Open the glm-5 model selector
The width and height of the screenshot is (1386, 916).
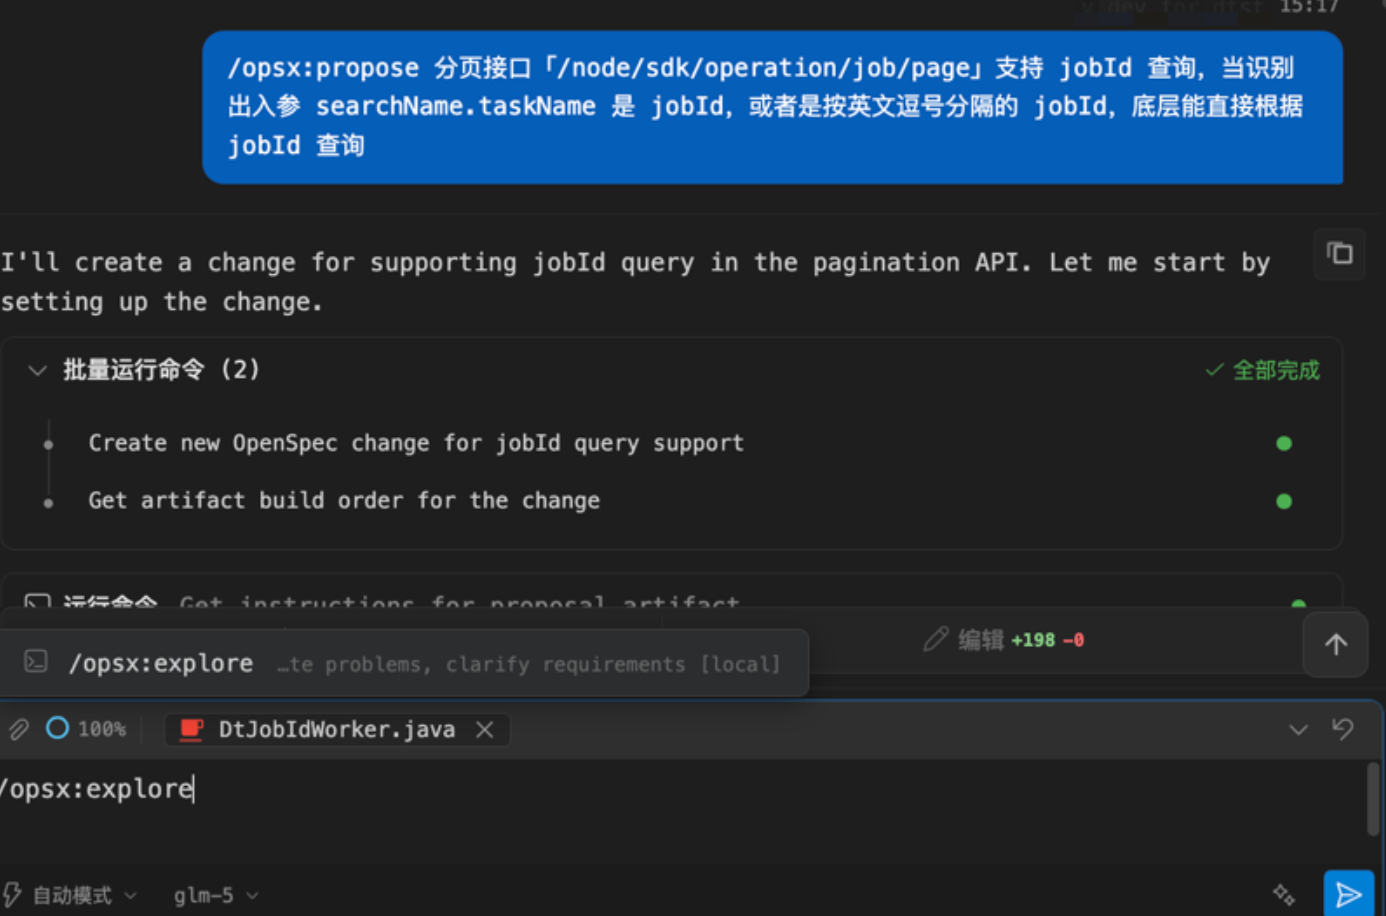coord(215,895)
